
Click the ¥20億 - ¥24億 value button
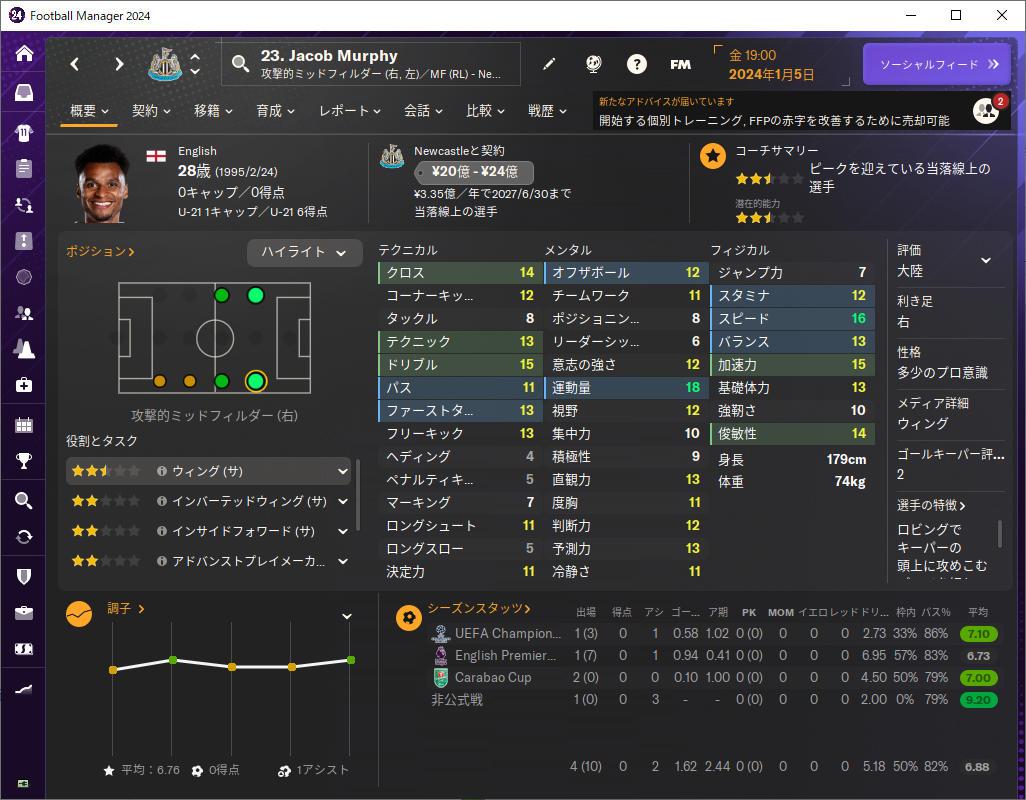click(x=474, y=172)
